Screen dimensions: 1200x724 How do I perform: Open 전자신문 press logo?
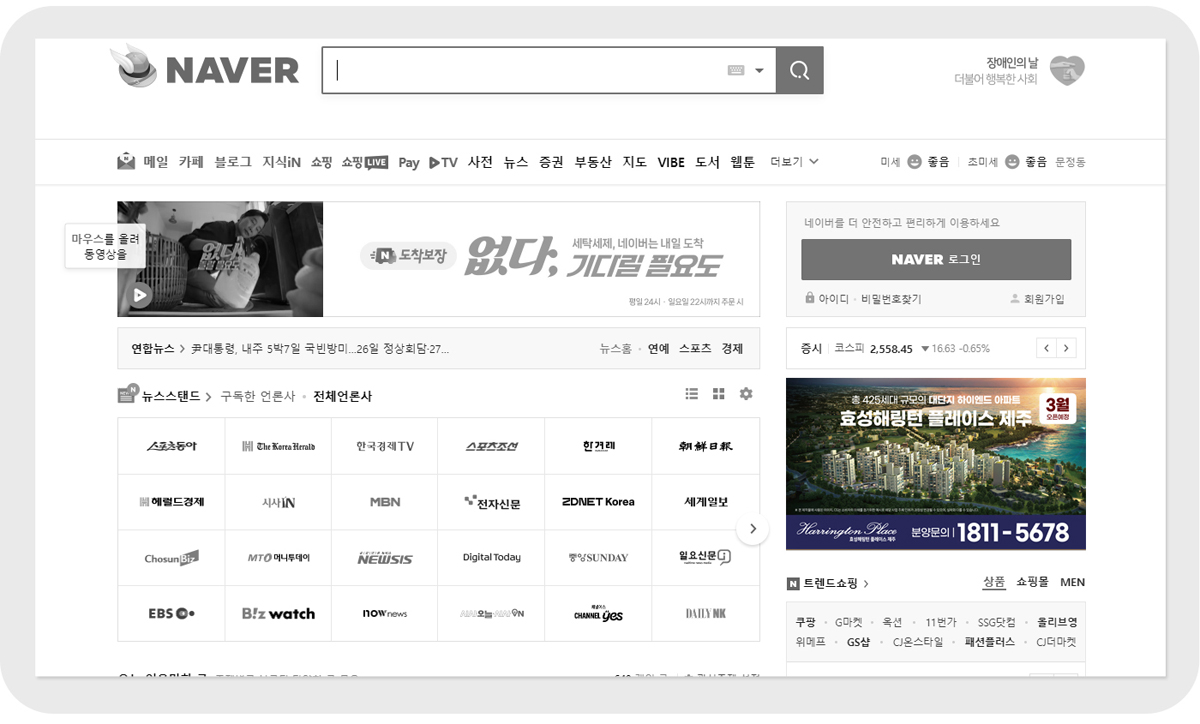492,502
